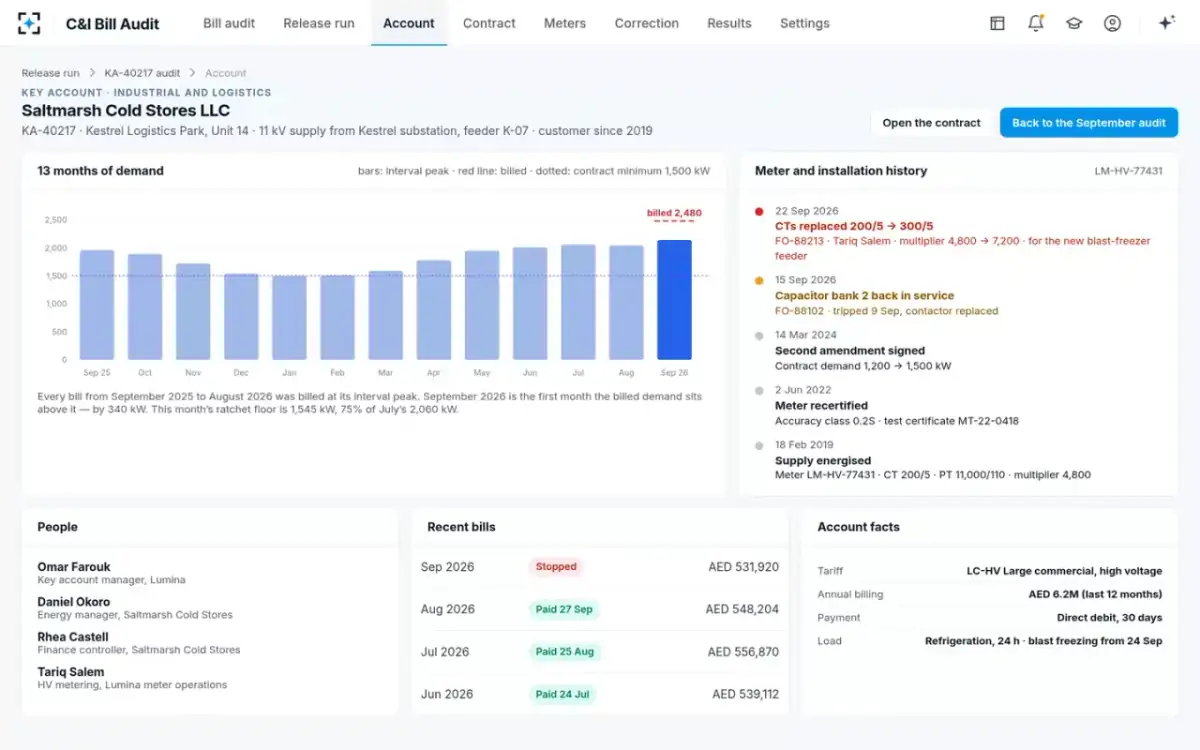This screenshot has height=750, width=1200.
Task: Open the Meter recertified event
Action: click(x=821, y=406)
